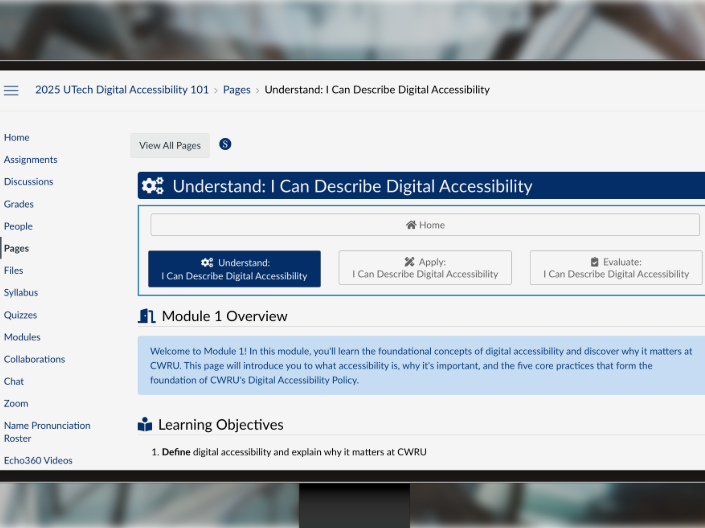The image size is (705, 528).
Task: Open Grades in course sidebar
Action: click(18, 204)
